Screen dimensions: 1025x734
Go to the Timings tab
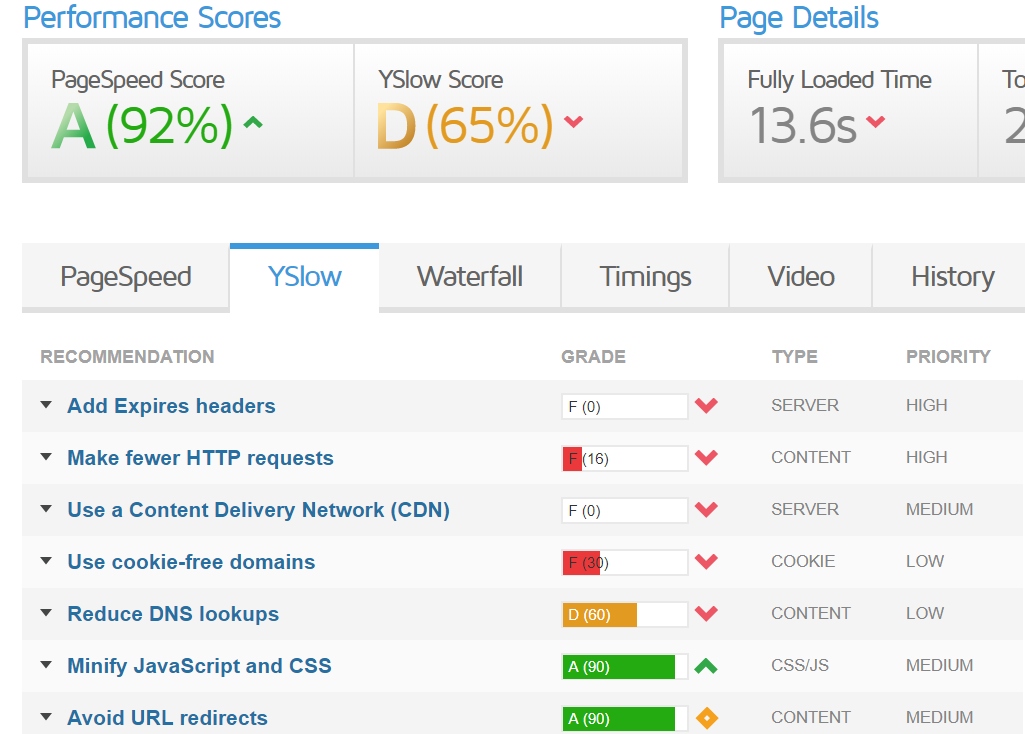[x=645, y=277]
